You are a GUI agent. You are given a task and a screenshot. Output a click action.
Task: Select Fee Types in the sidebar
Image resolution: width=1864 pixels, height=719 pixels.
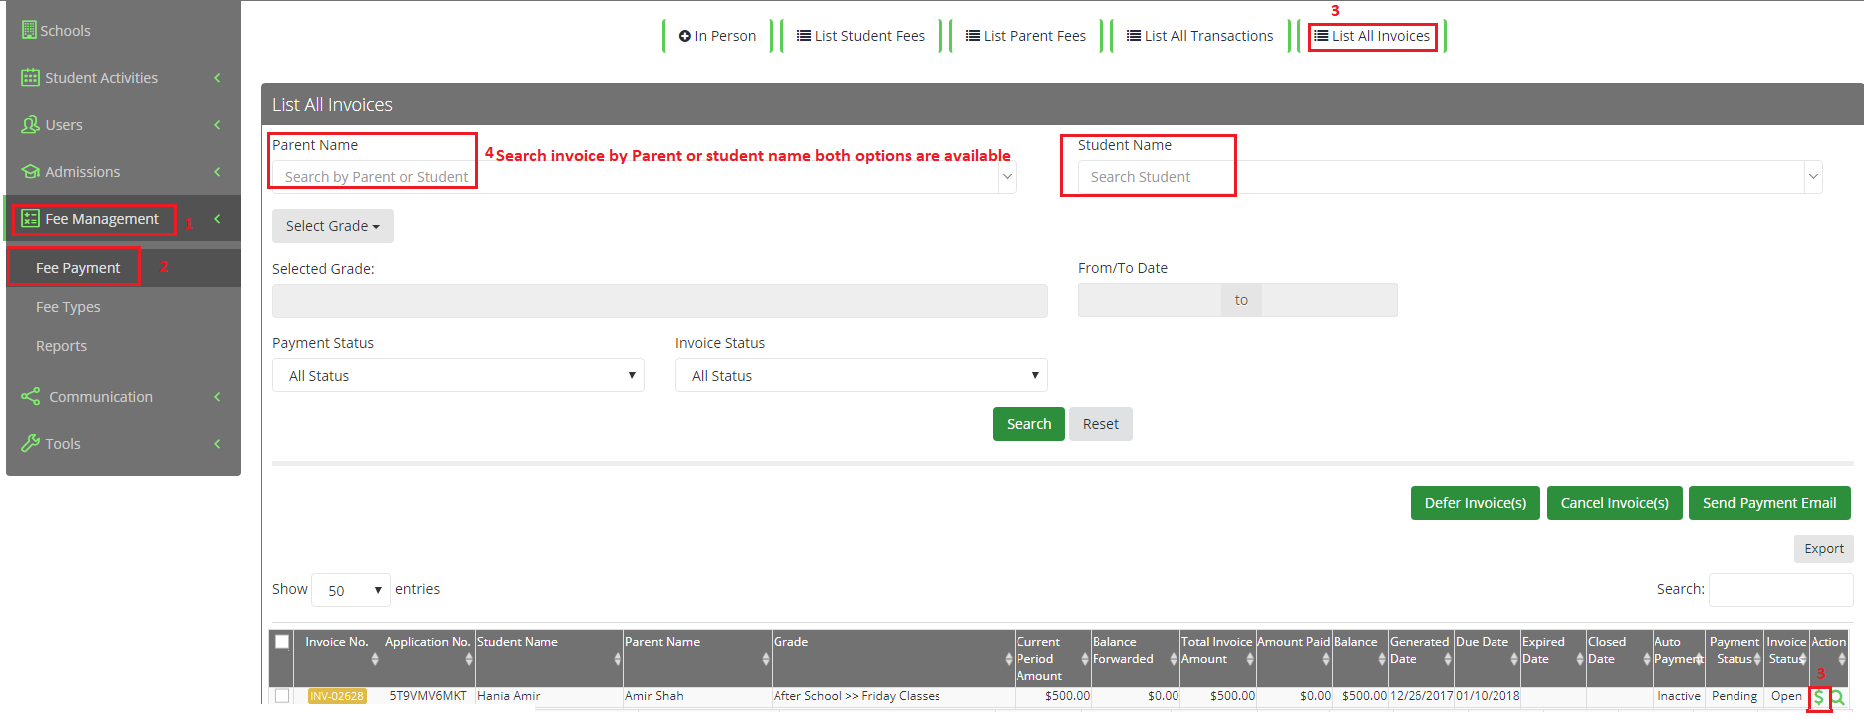click(68, 307)
